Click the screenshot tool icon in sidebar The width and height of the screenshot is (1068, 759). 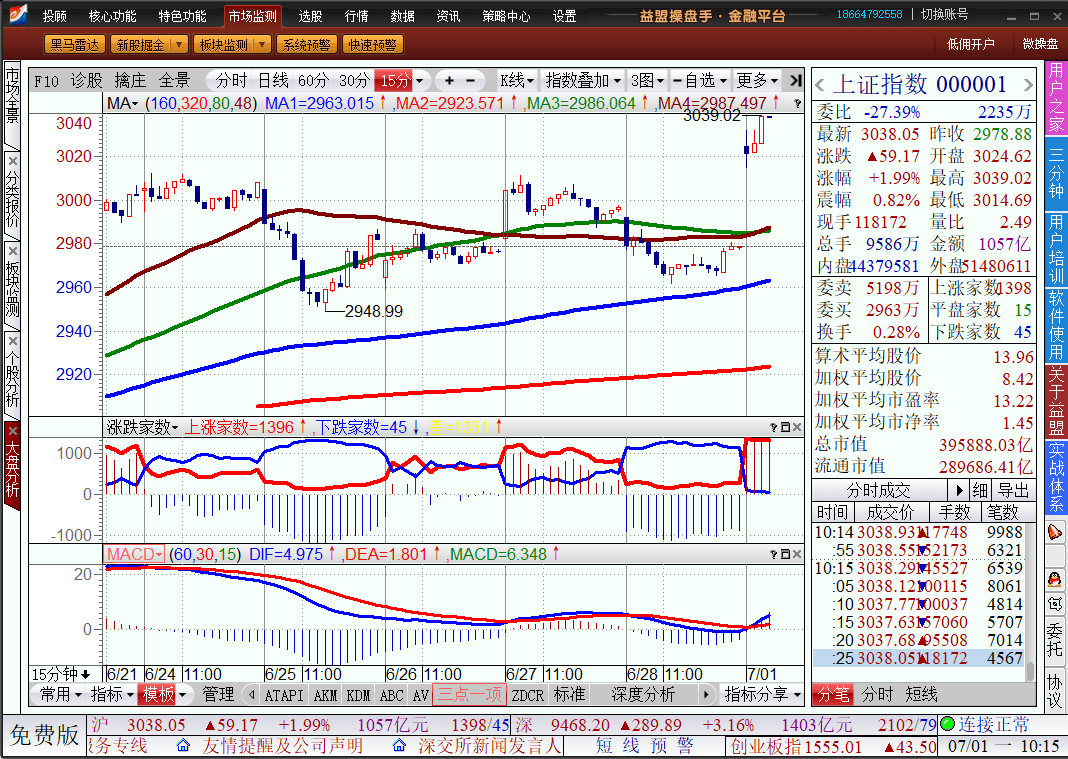(1055, 604)
